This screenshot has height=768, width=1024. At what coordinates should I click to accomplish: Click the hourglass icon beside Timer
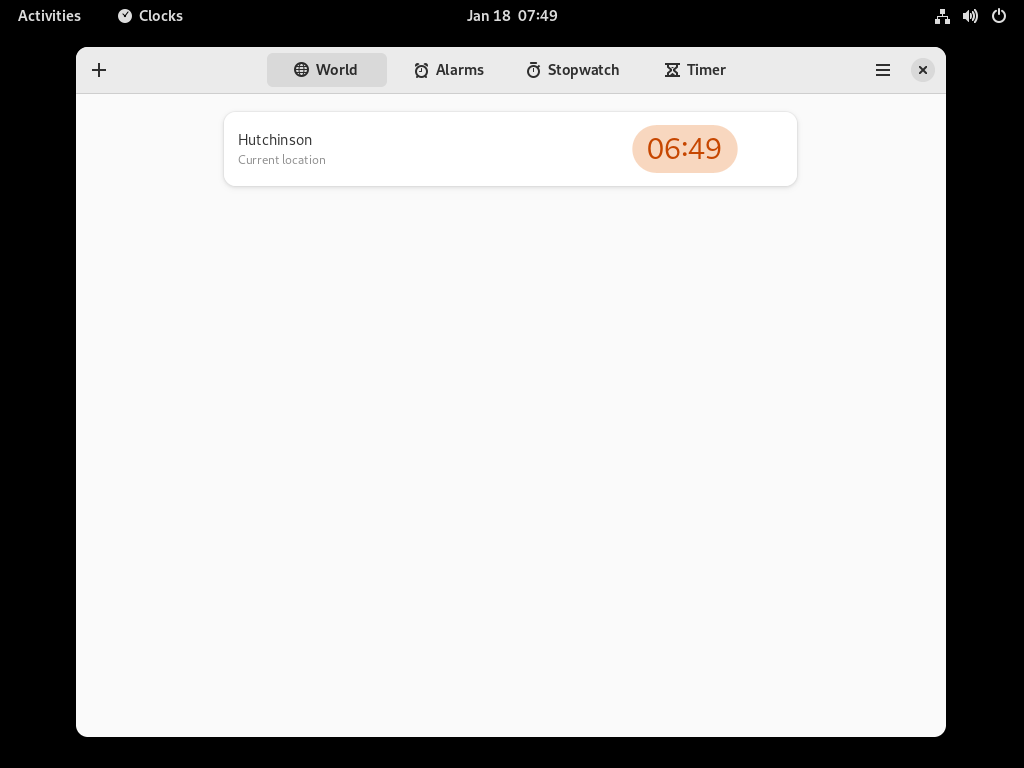point(672,70)
